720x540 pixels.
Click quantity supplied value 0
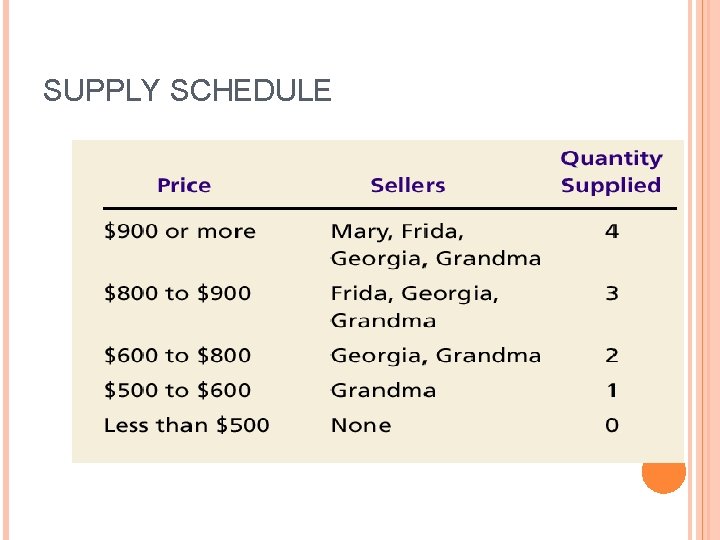(612, 425)
